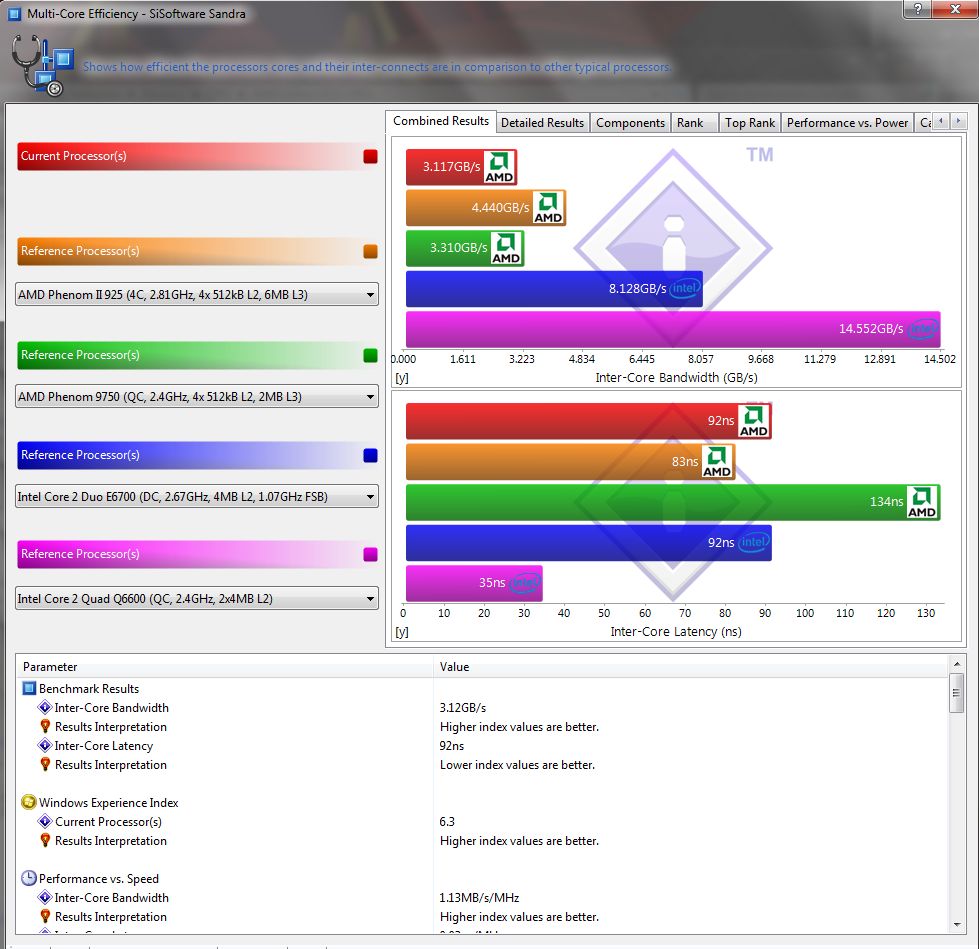
Task: Open the AMD Phenom 9750 dropdown
Action: tap(197, 396)
